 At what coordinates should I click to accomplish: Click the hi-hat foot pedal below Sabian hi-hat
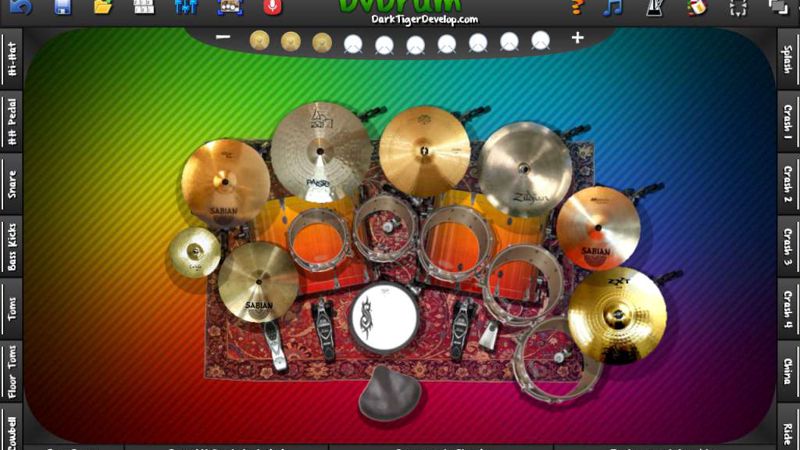(x=276, y=346)
